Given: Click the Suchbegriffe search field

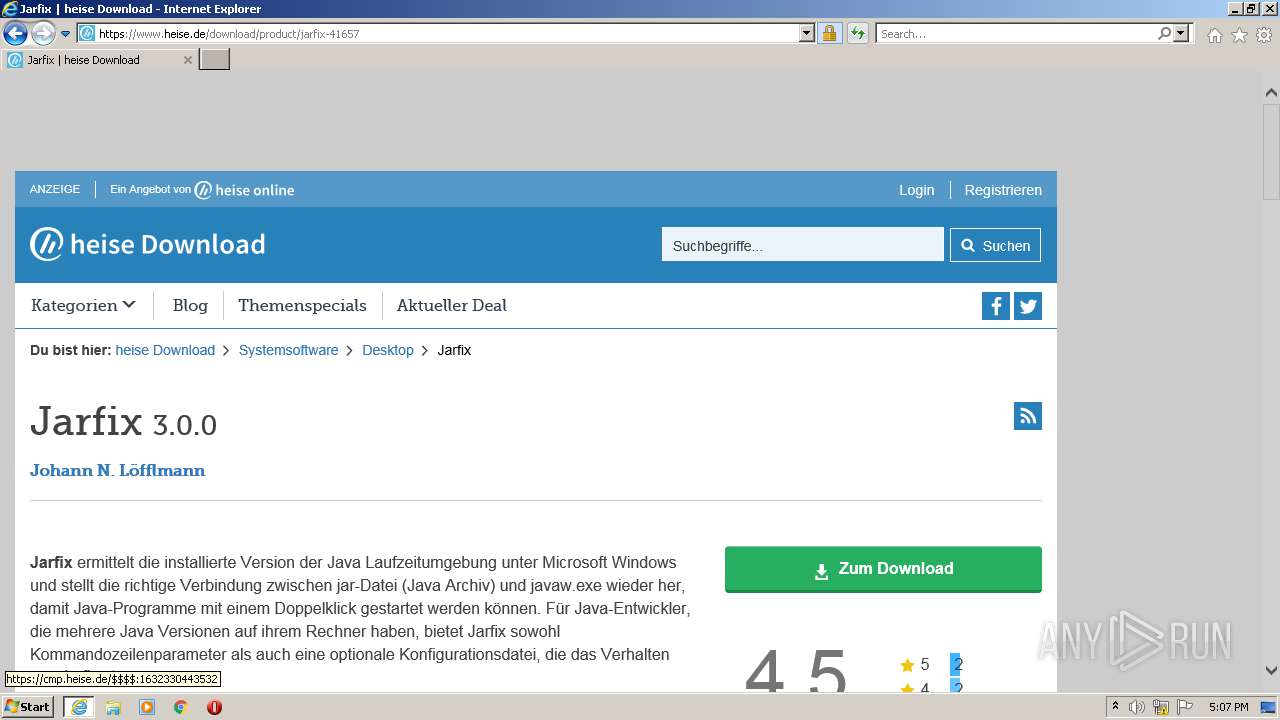Looking at the screenshot, I should 803,245.
